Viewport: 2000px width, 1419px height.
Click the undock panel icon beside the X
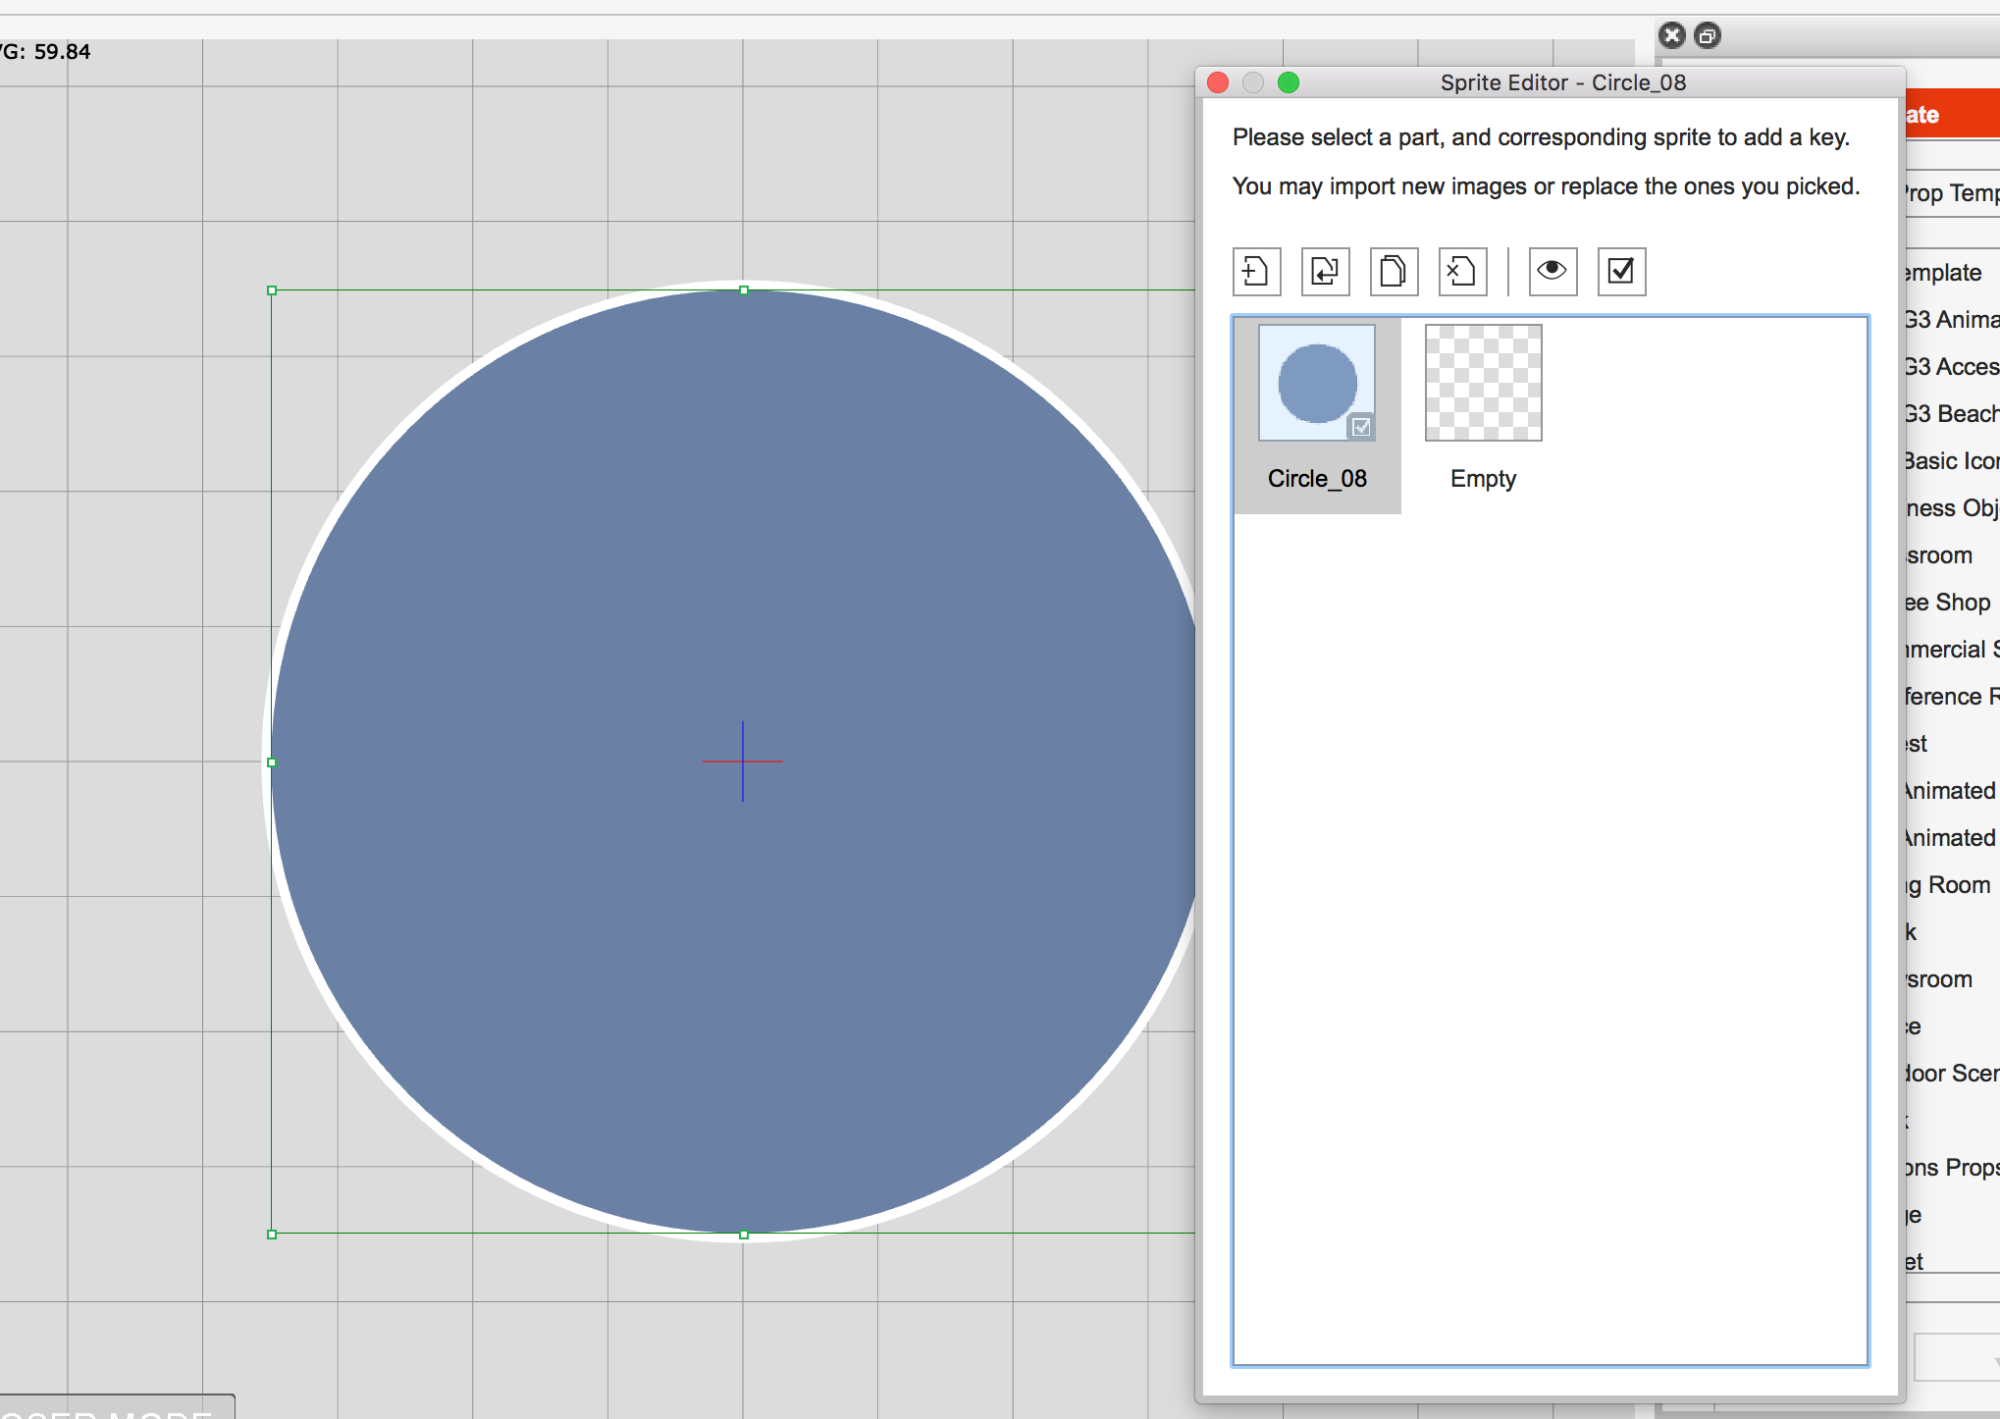click(1708, 36)
